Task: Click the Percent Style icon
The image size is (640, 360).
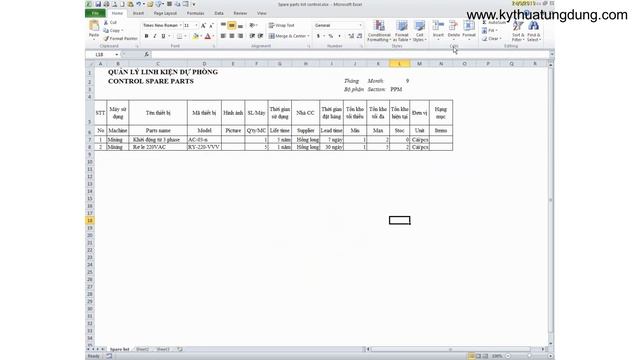Action: [x=331, y=36]
